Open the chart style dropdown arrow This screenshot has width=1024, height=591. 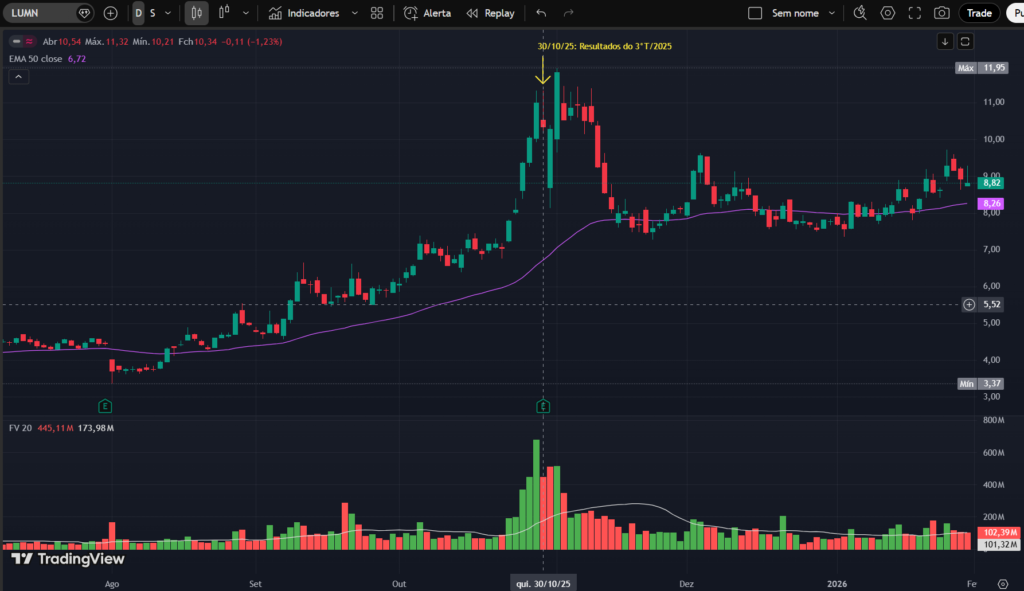point(244,13)
